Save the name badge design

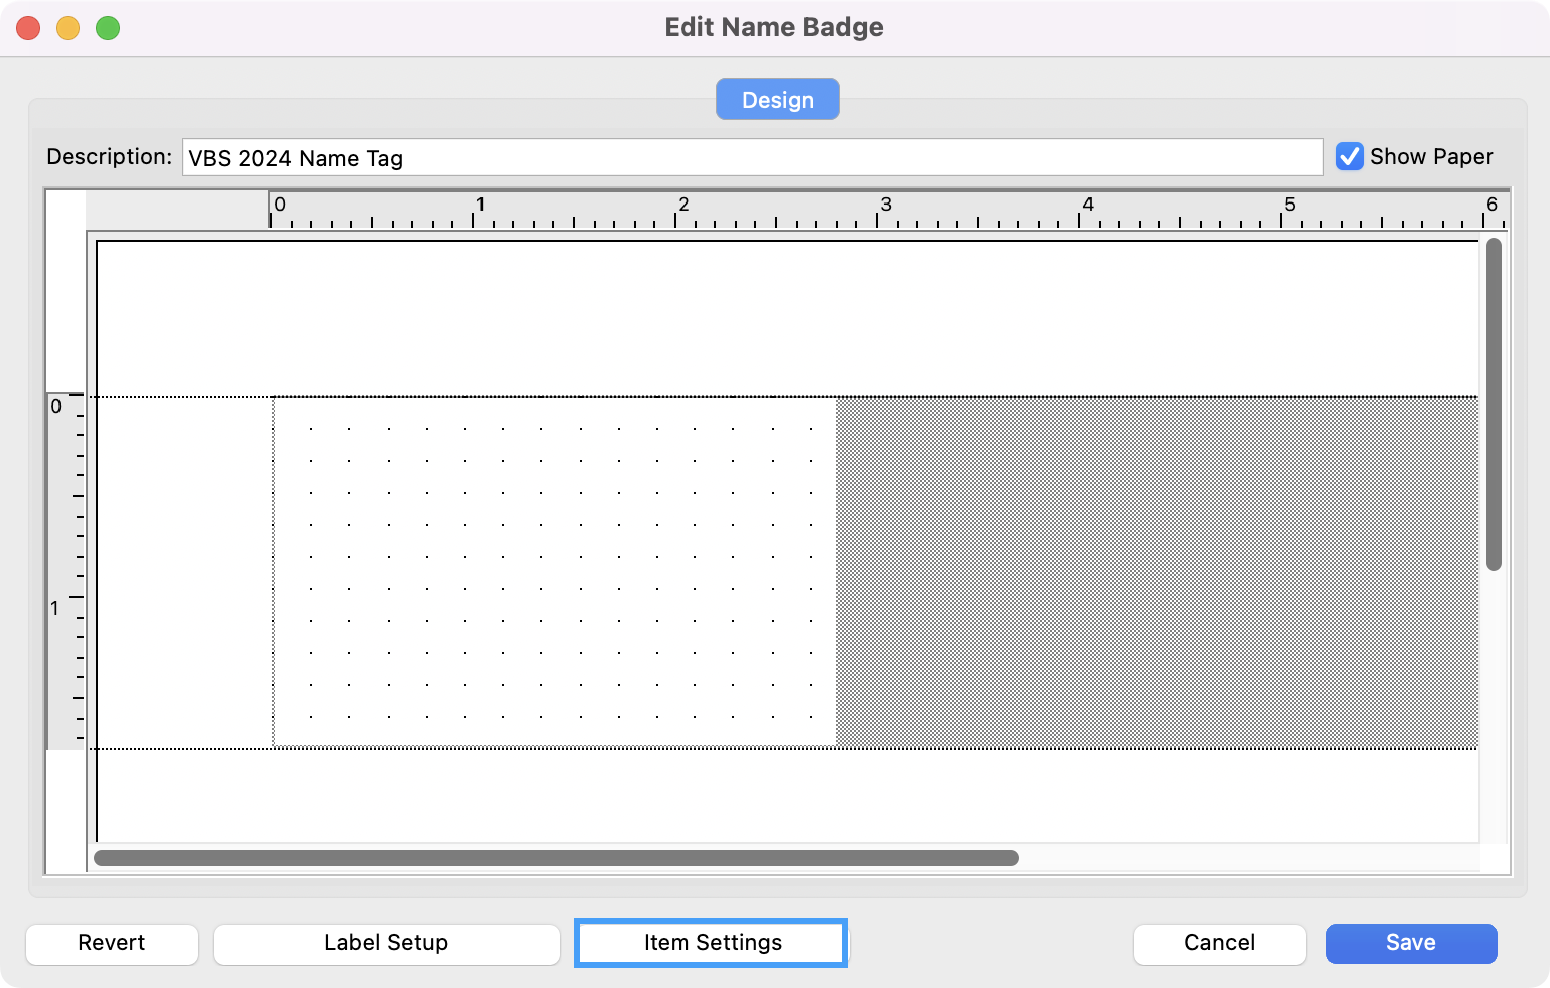click(1410, 943)
